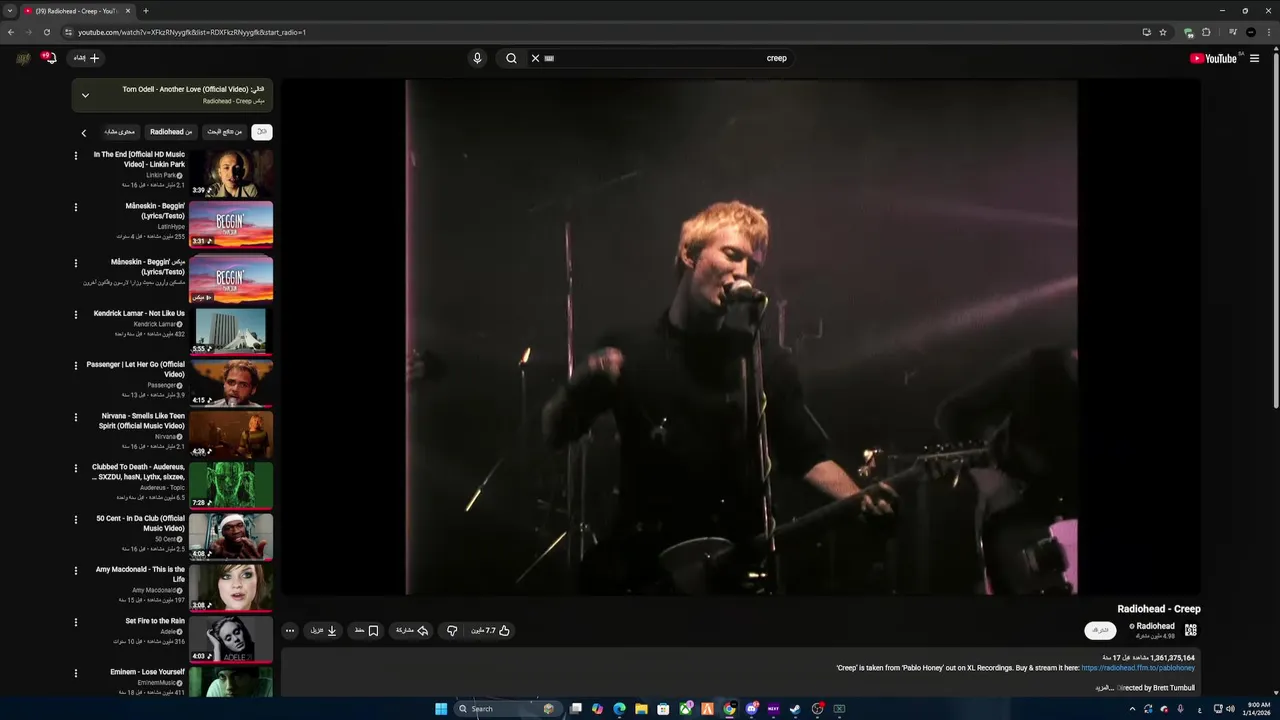Click the Create plus button
Screen dimensions: 1280x720
click(87, 58)
